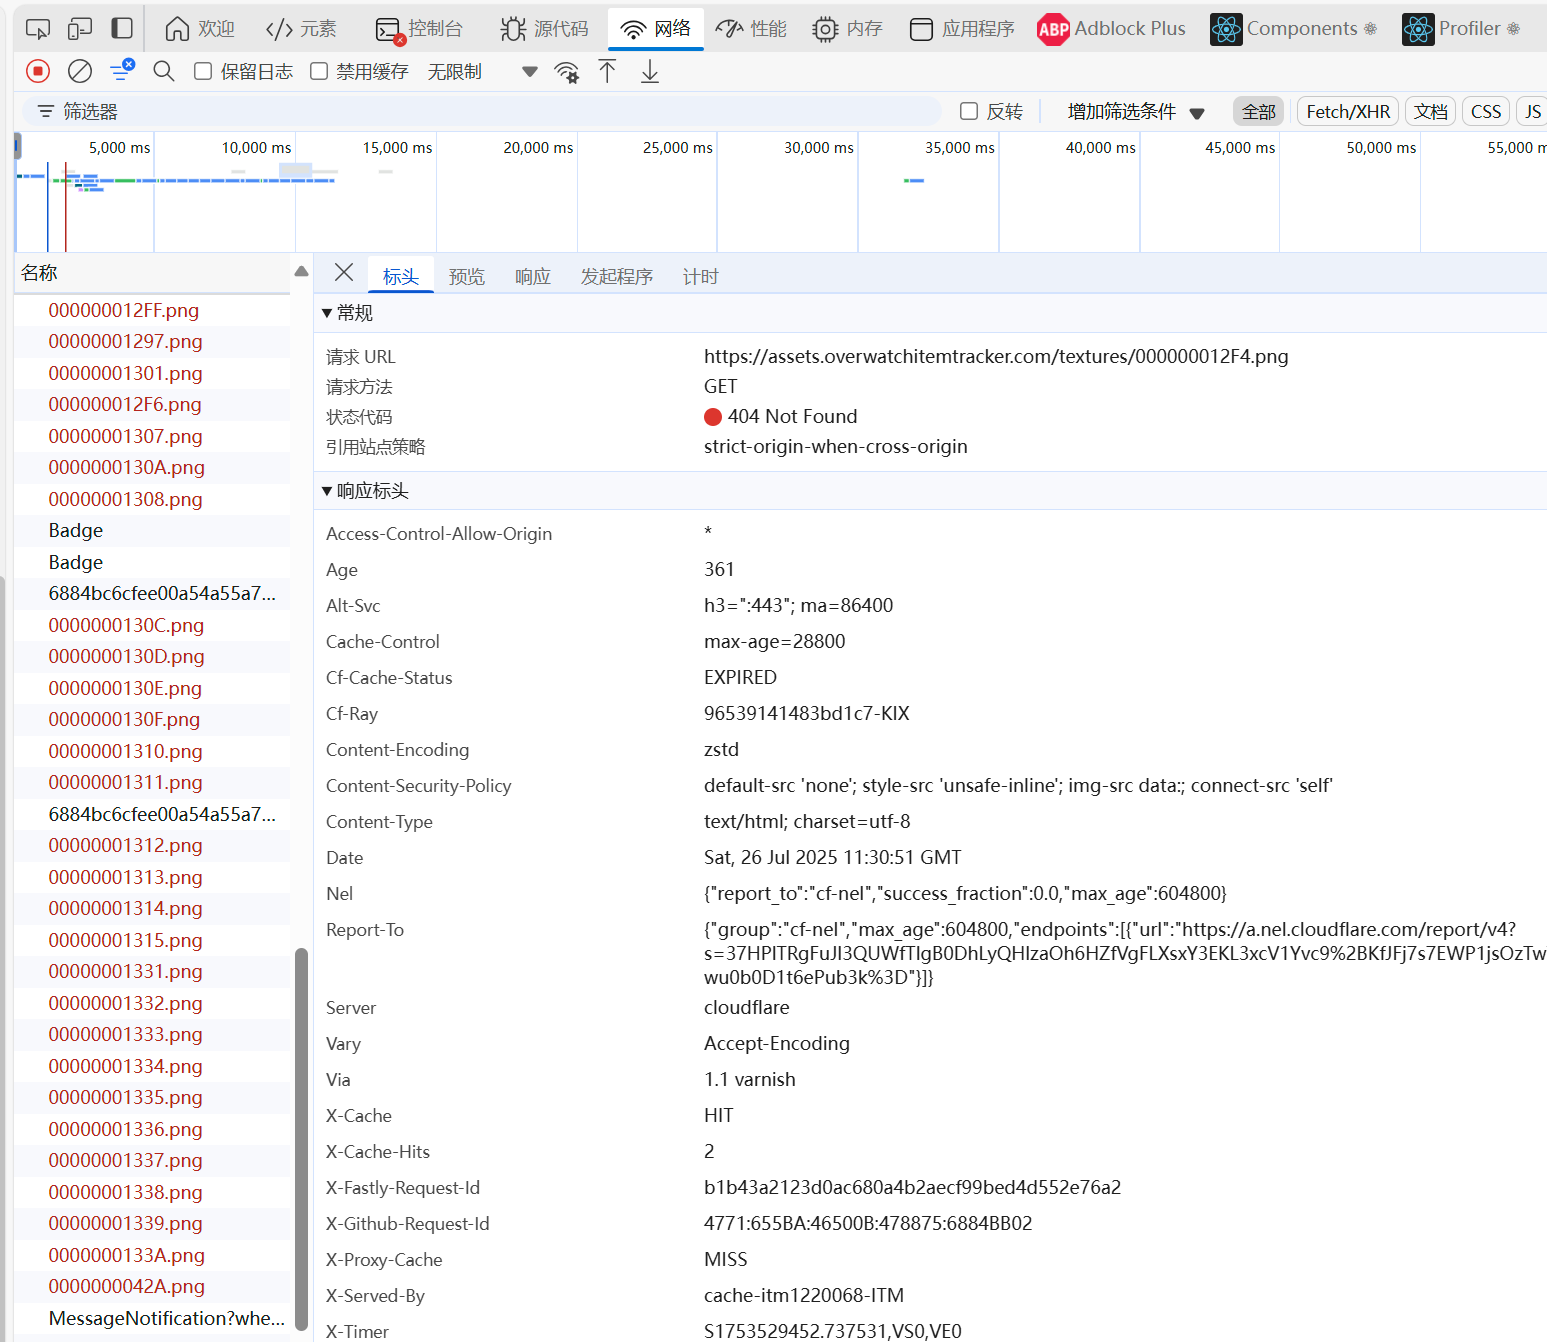
Task: Click the import HAR upload arrow
Action: (x=607, y=71)
